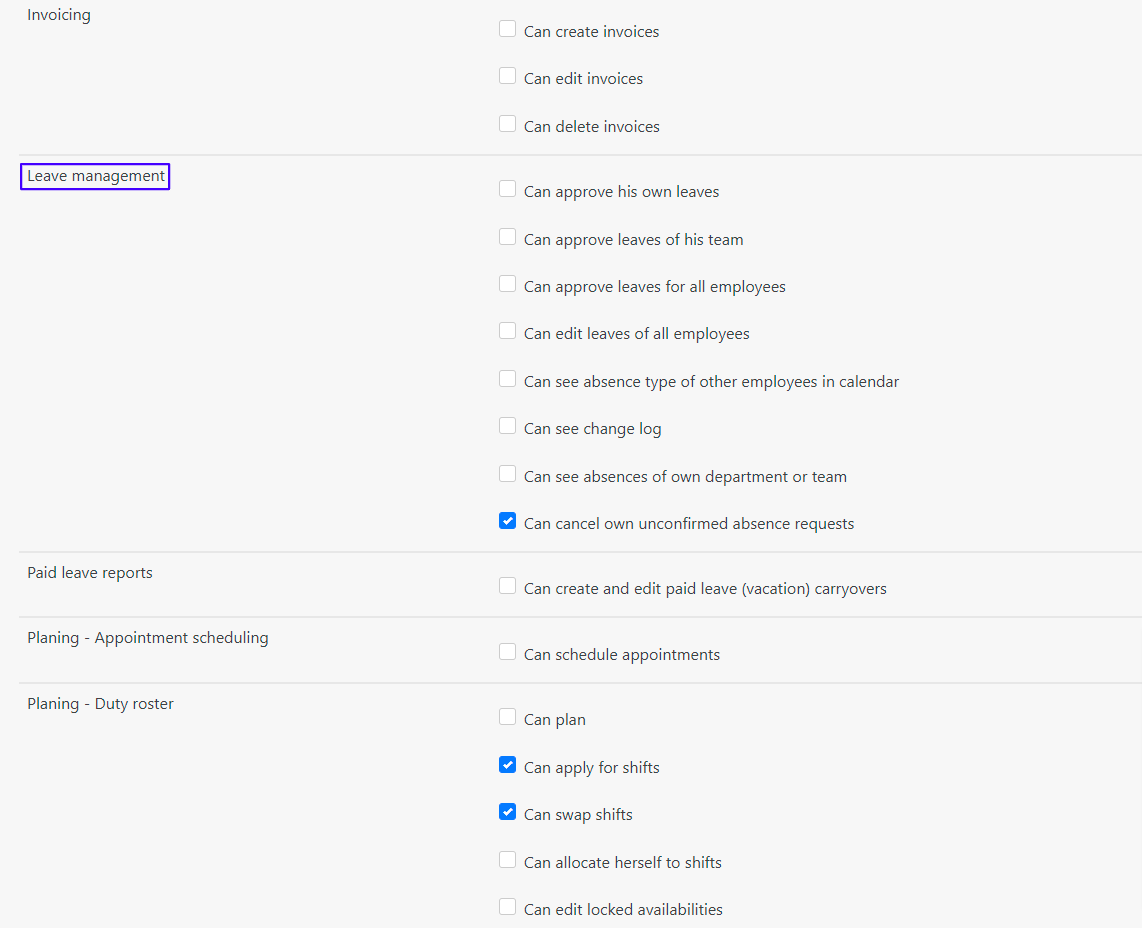The width and height of the screenshot is (1142, 928).
Task: Check 'Can approve leaves of his team'
Action: 507,237
